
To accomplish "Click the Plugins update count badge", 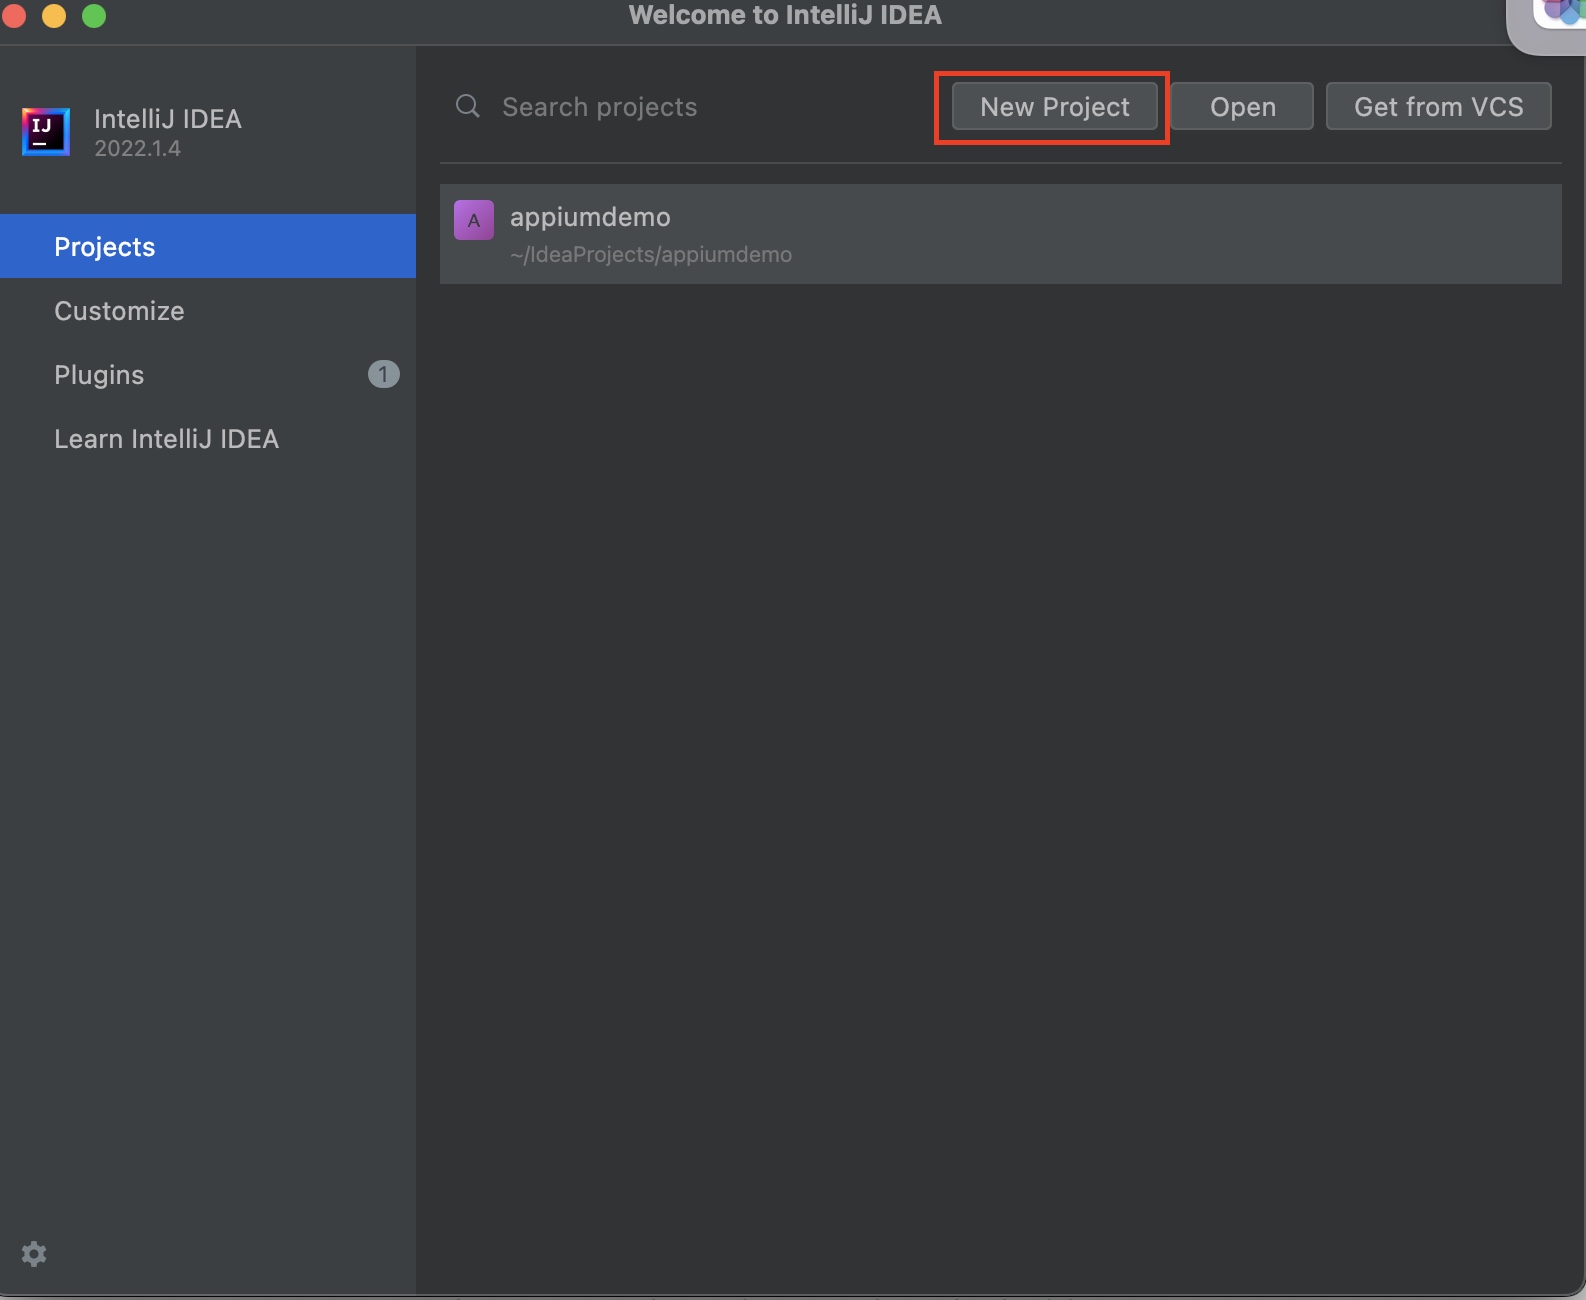I will 383,374.
